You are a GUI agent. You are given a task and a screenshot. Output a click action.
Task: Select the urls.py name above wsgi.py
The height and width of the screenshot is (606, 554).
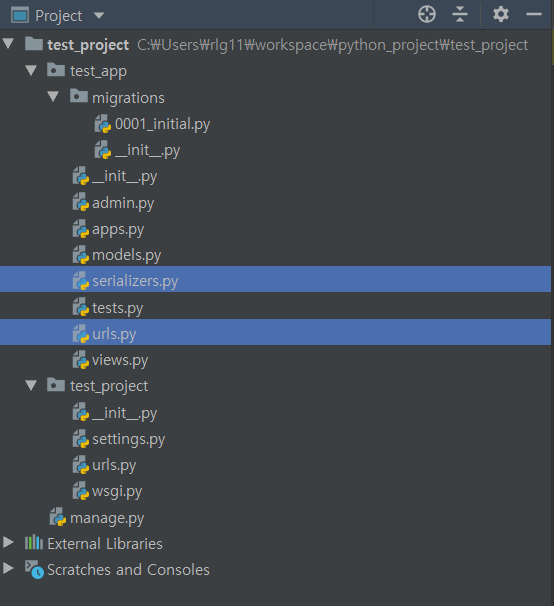coord(114,465)
